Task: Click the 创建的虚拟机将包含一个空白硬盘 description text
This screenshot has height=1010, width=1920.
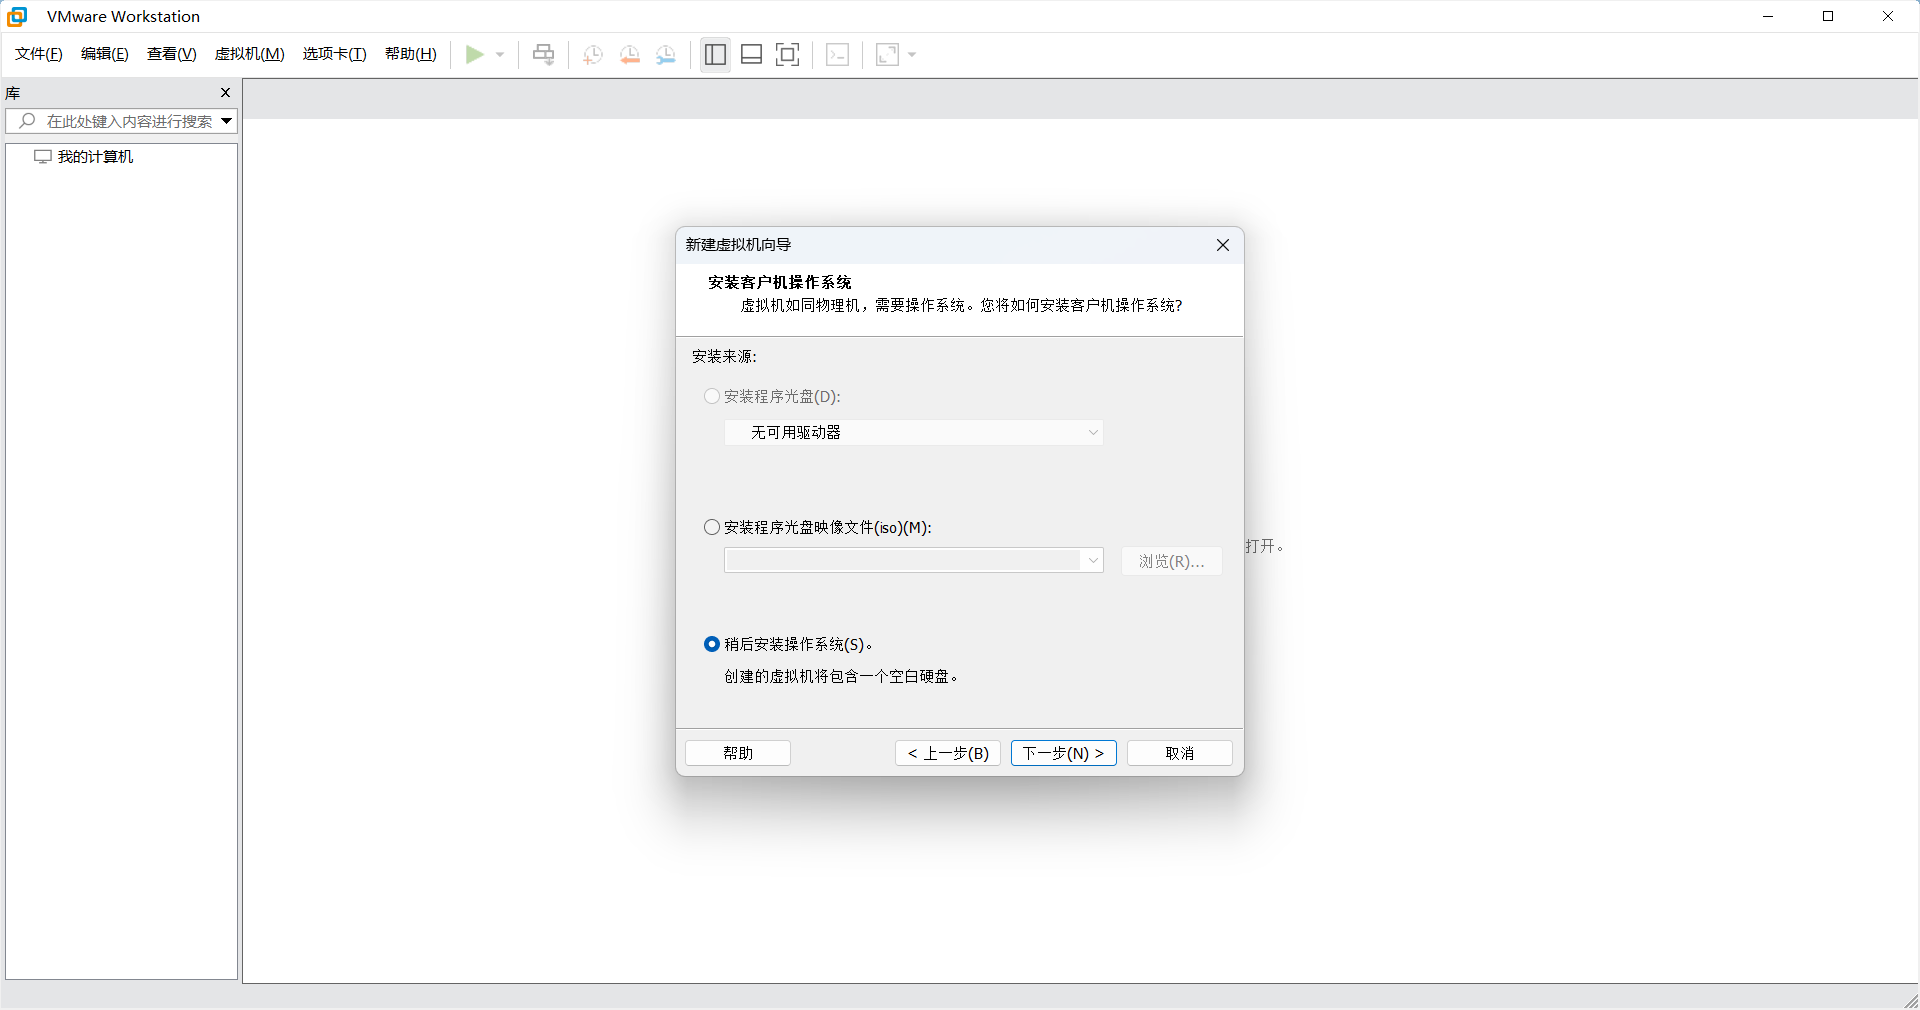Action: (x=842, y=676)
